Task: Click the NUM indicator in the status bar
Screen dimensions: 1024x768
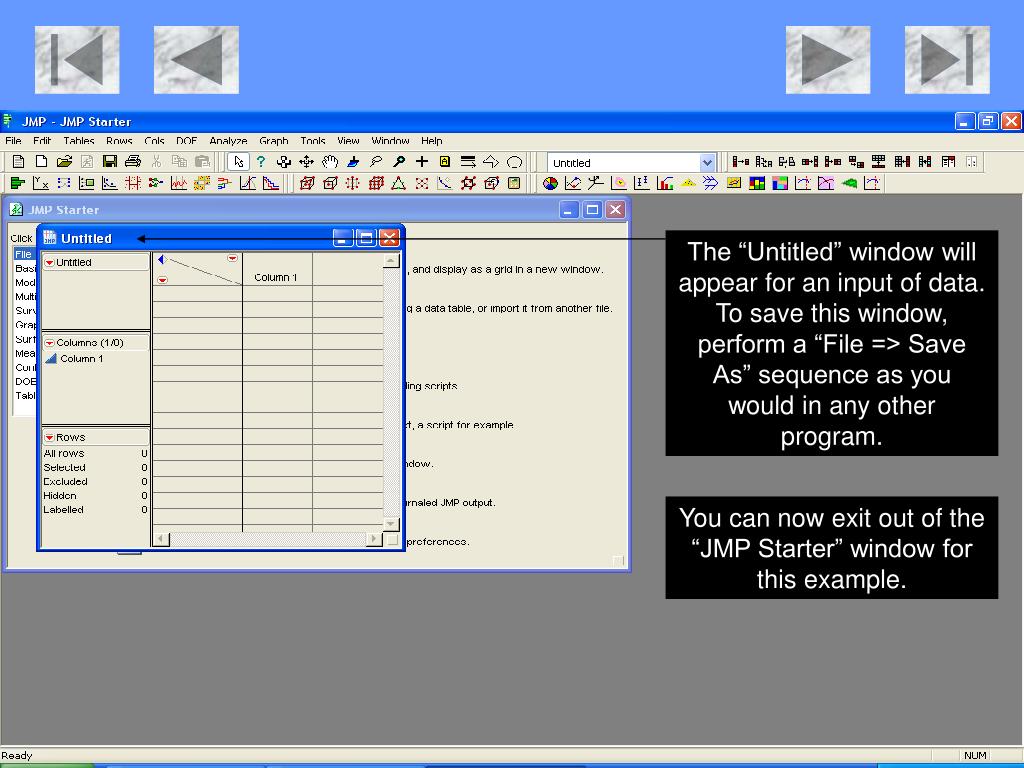Action: click(975, 755)
